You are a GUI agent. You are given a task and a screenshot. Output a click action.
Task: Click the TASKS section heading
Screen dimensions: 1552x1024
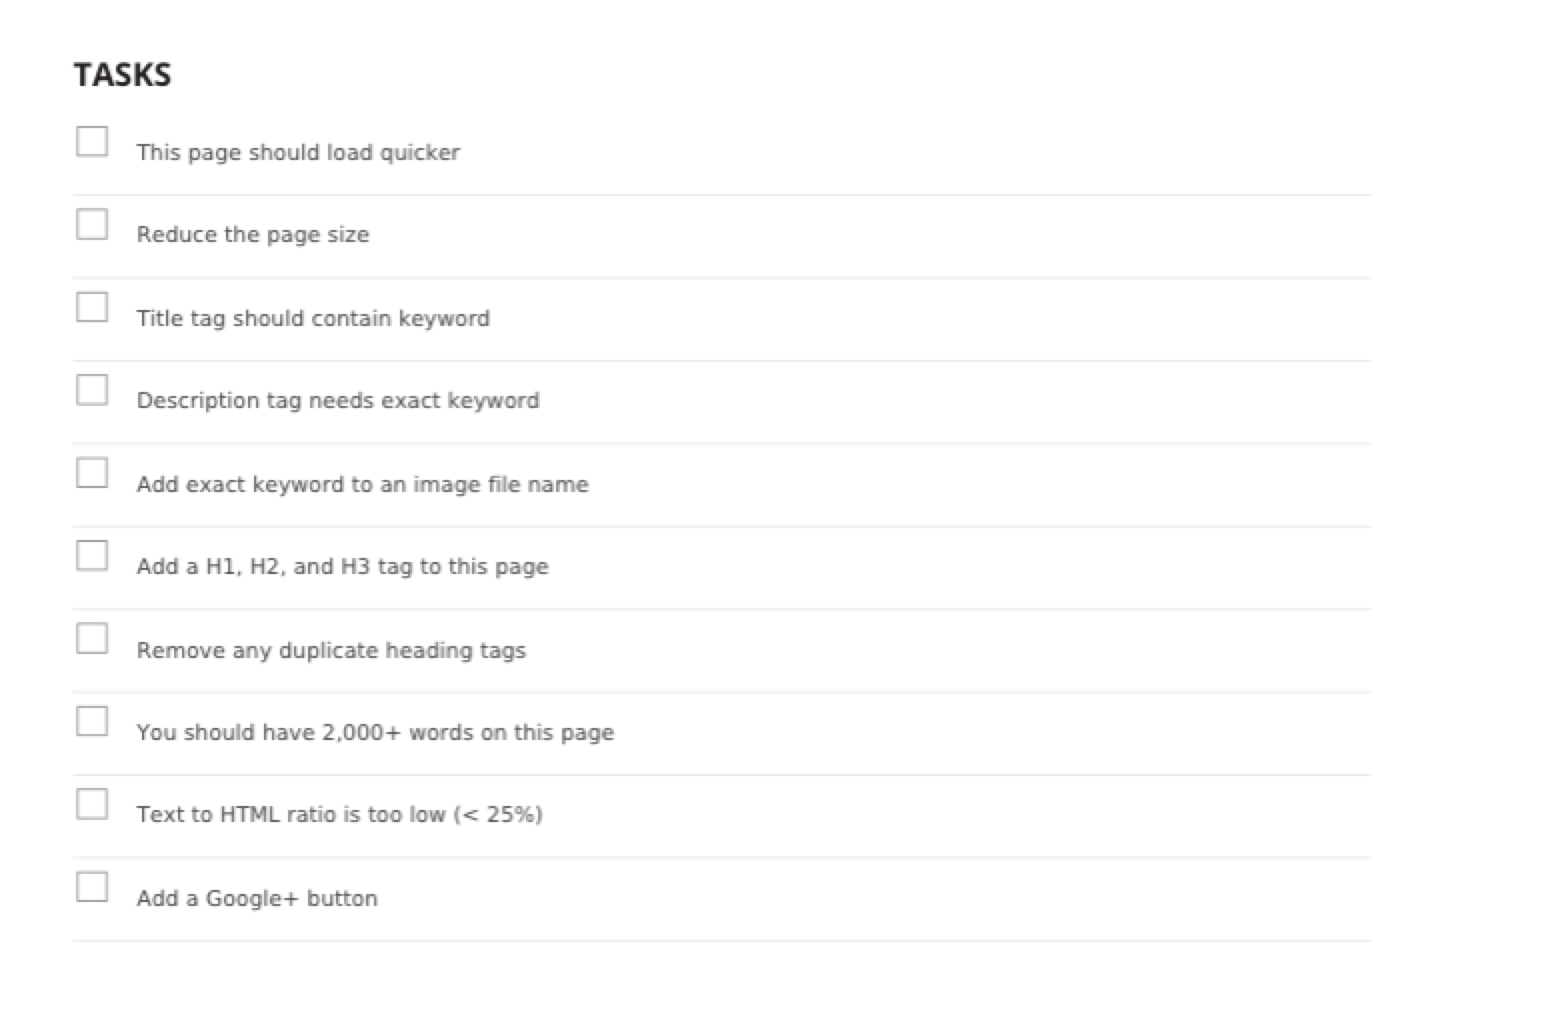click(122, 75)
